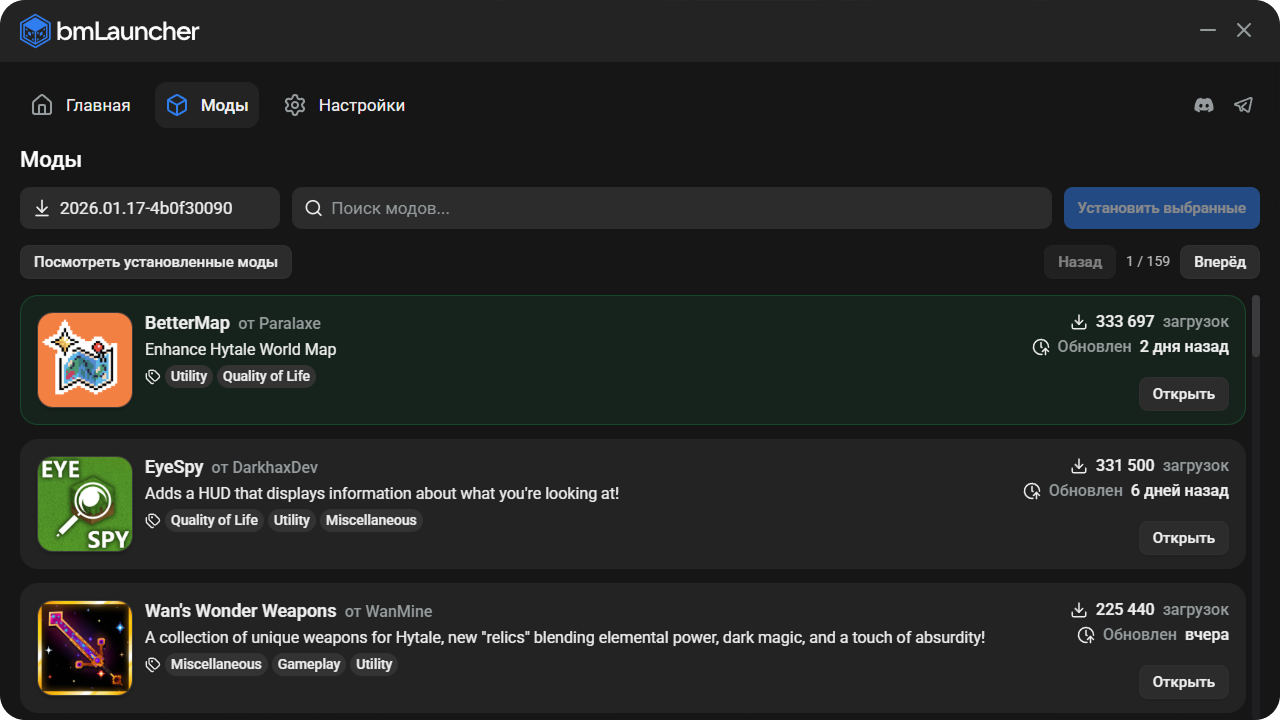Open the EyeSpy mod with Открыть

point(1183,538)
